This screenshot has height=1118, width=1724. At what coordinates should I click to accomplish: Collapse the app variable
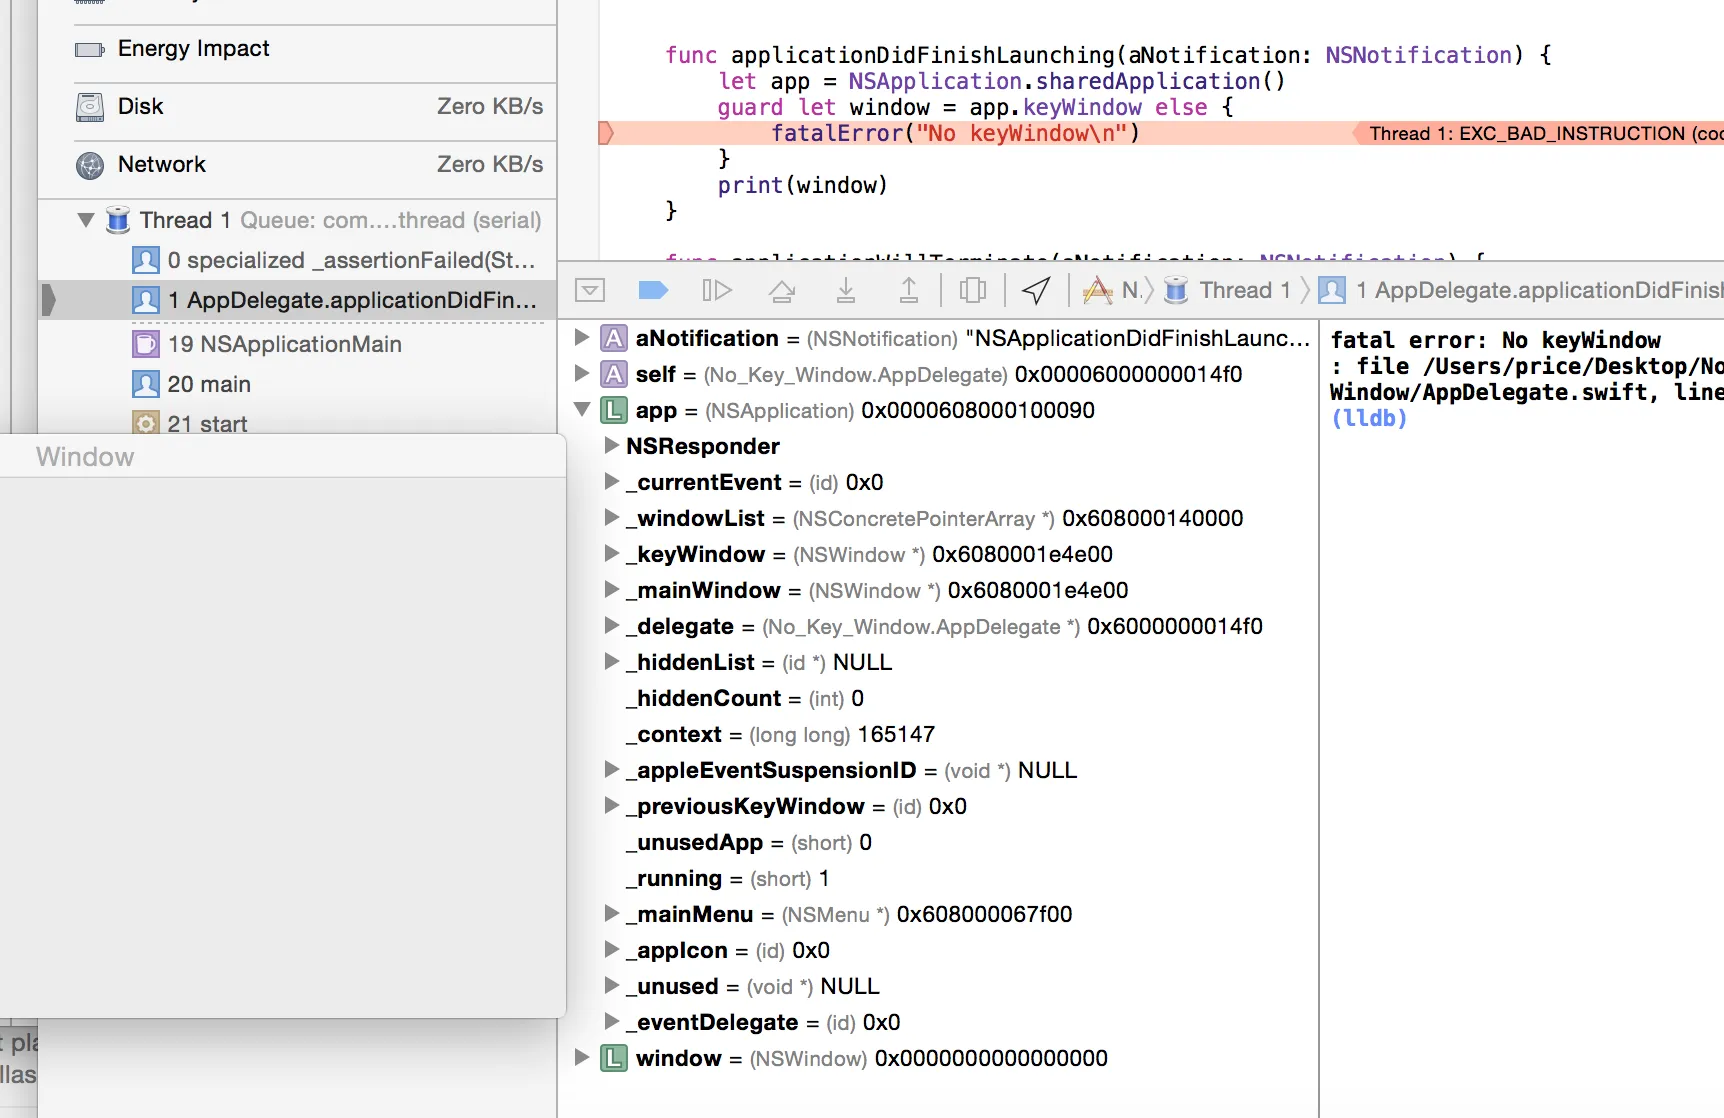[581, 409]
